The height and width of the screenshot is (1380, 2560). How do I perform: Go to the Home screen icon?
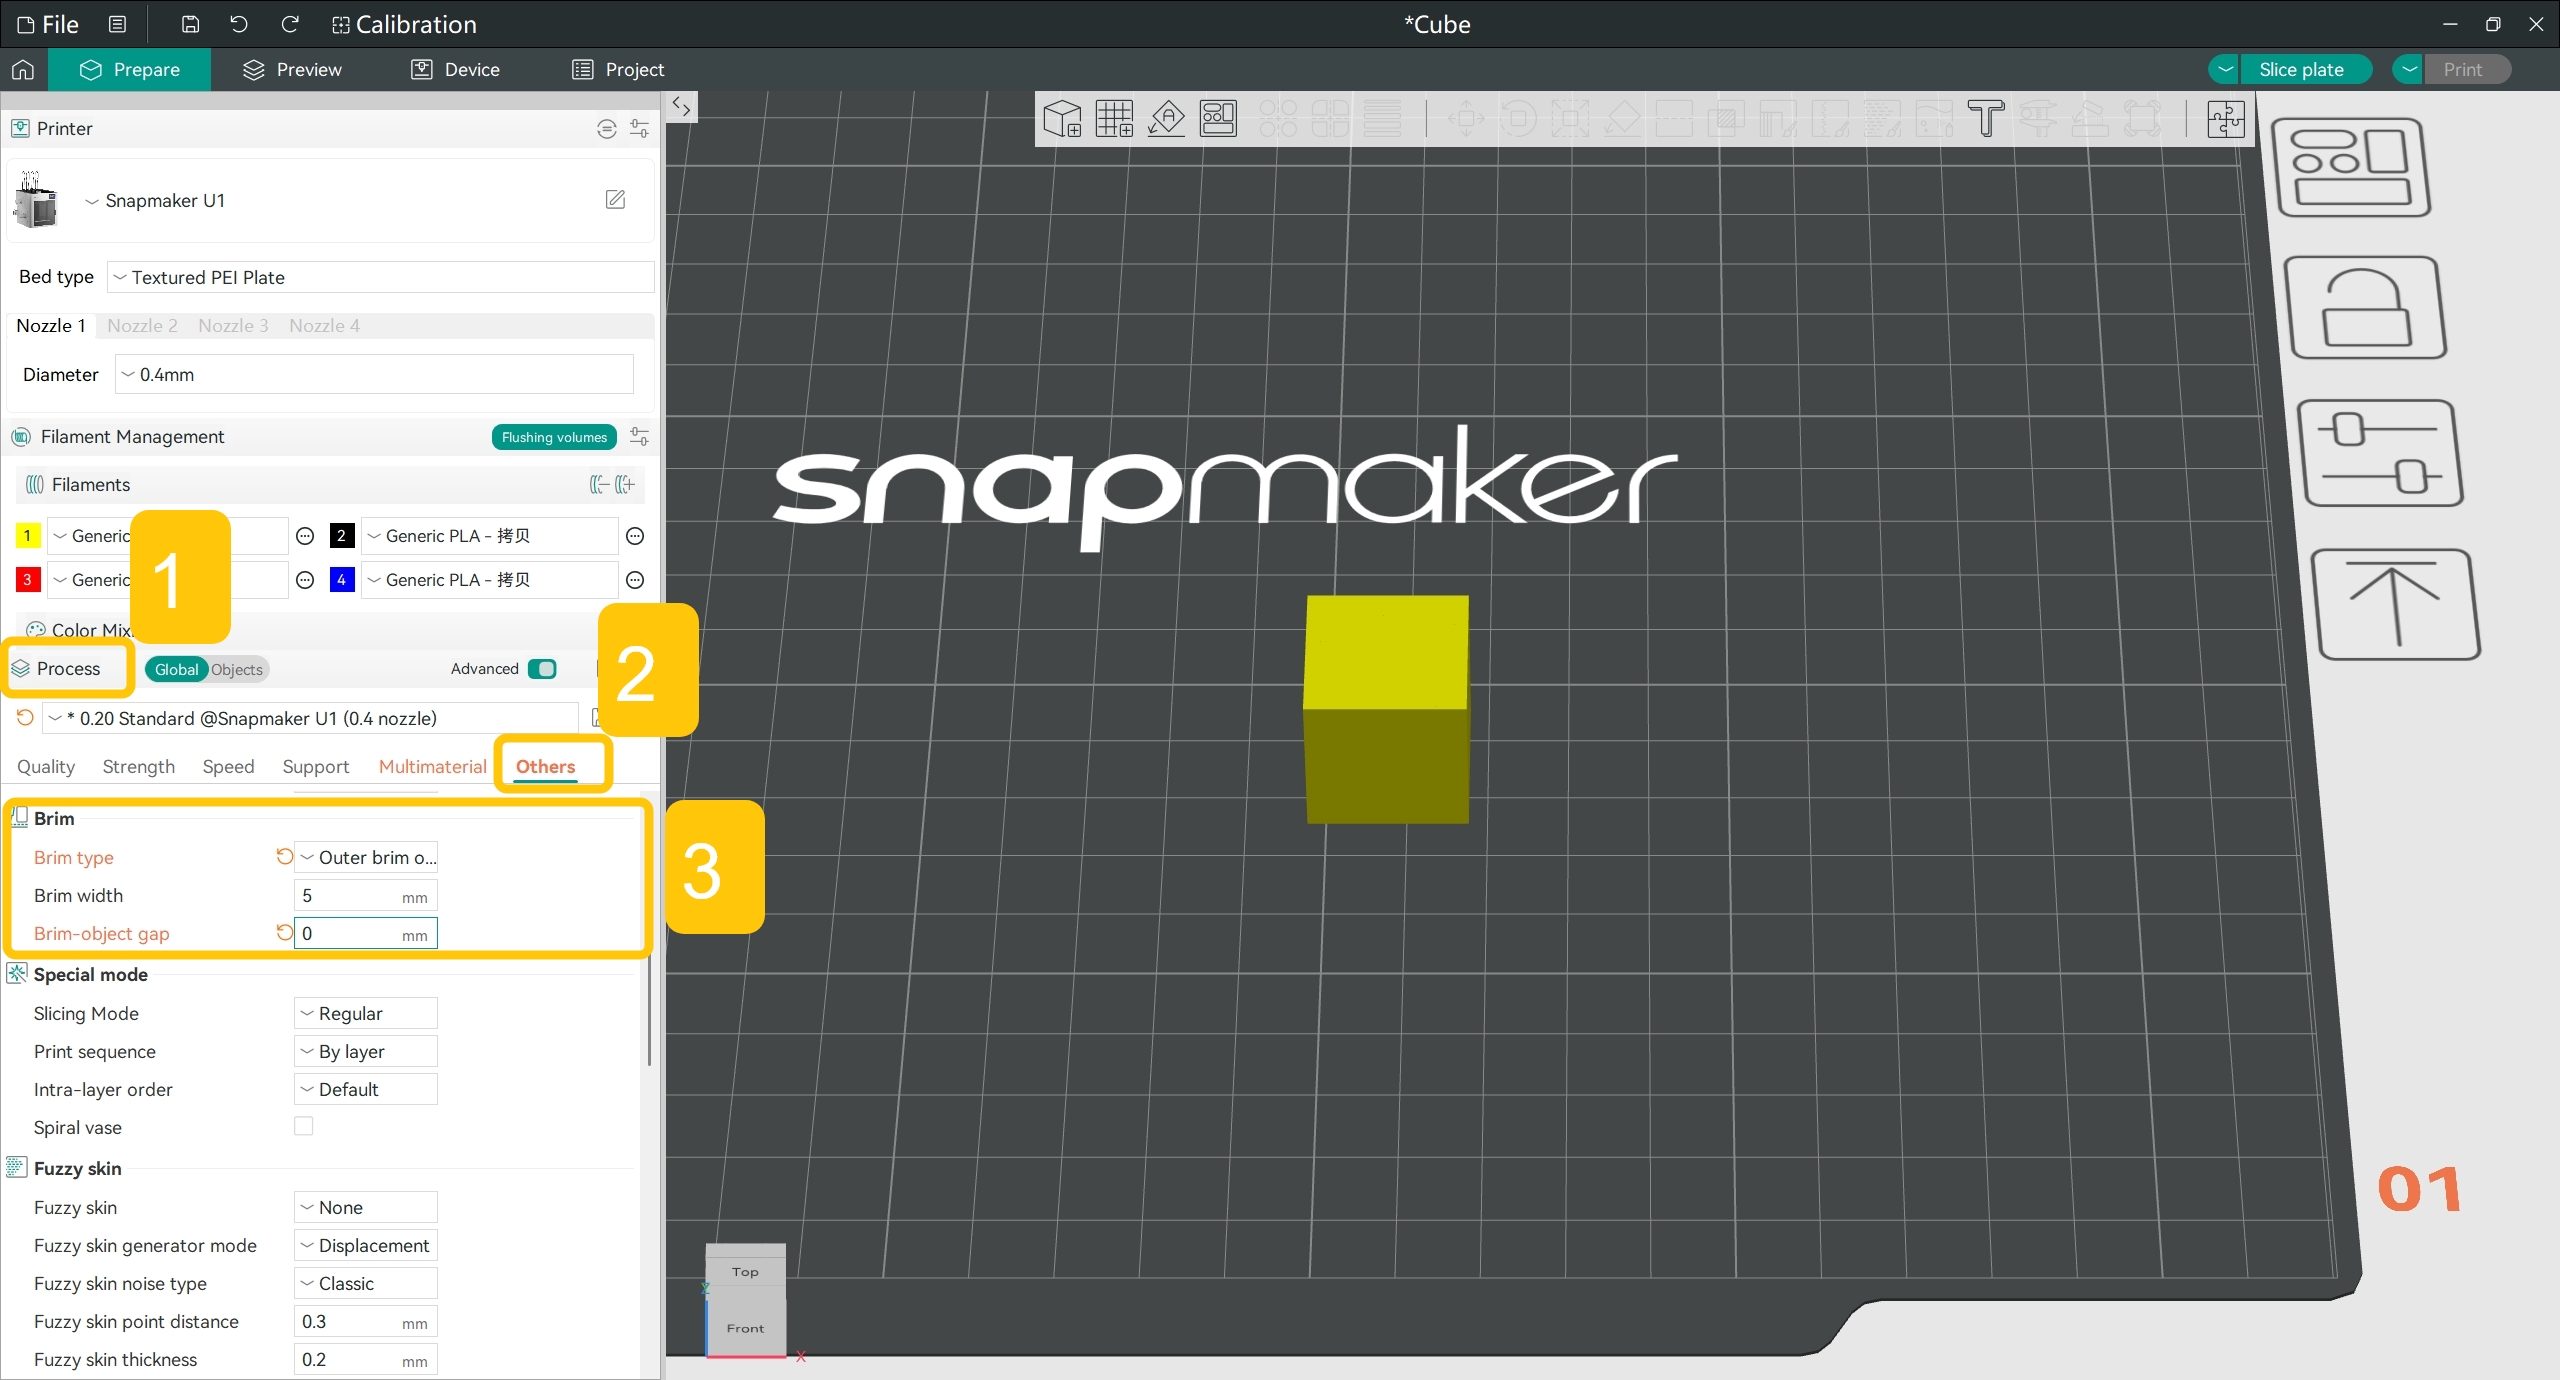23,69
